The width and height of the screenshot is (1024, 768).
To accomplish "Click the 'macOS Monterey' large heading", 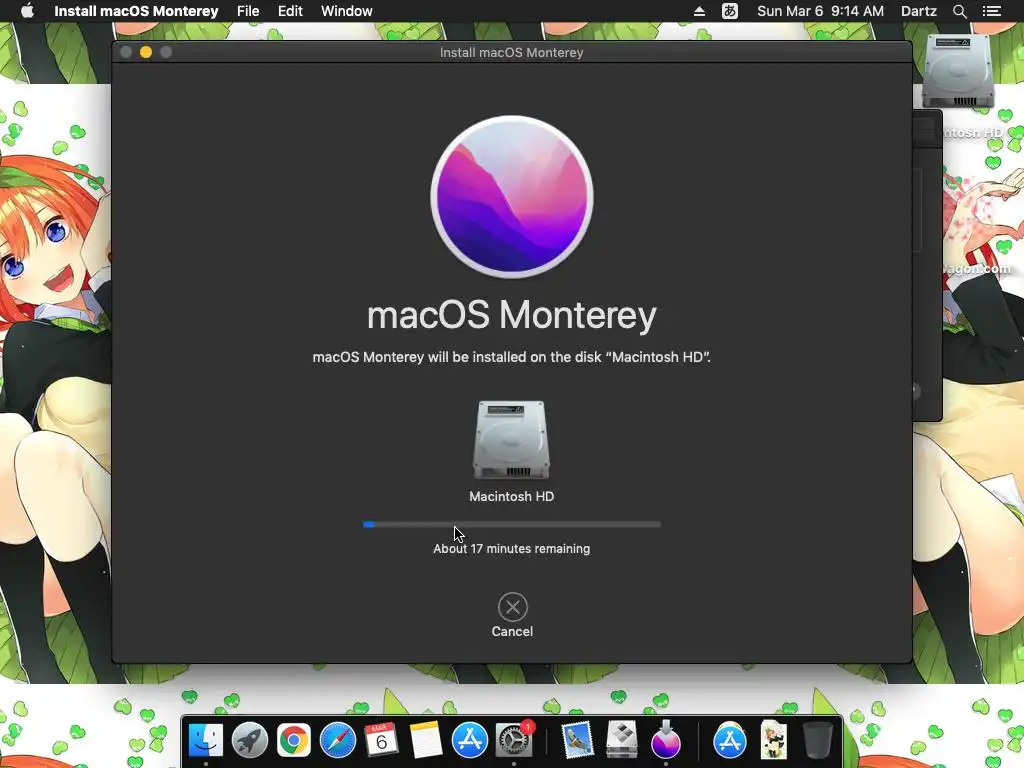I will tap(512, 315).
